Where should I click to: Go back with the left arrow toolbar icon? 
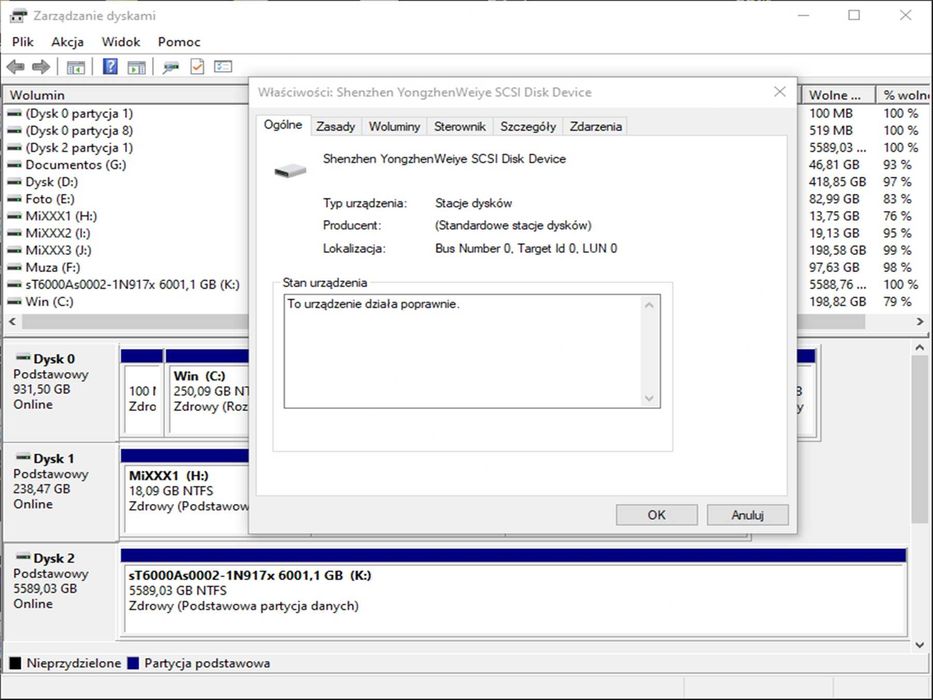15,67
